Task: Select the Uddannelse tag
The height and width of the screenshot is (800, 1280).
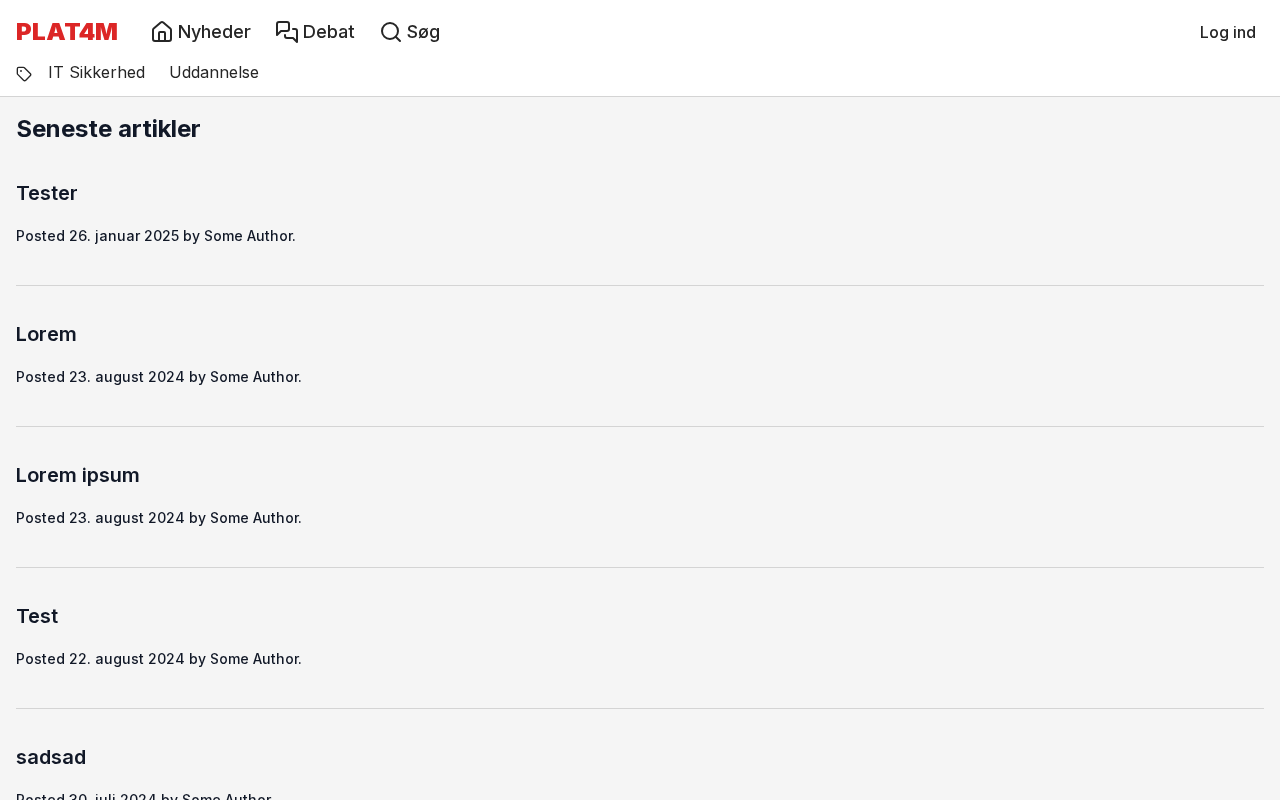Action: (214, 72)
